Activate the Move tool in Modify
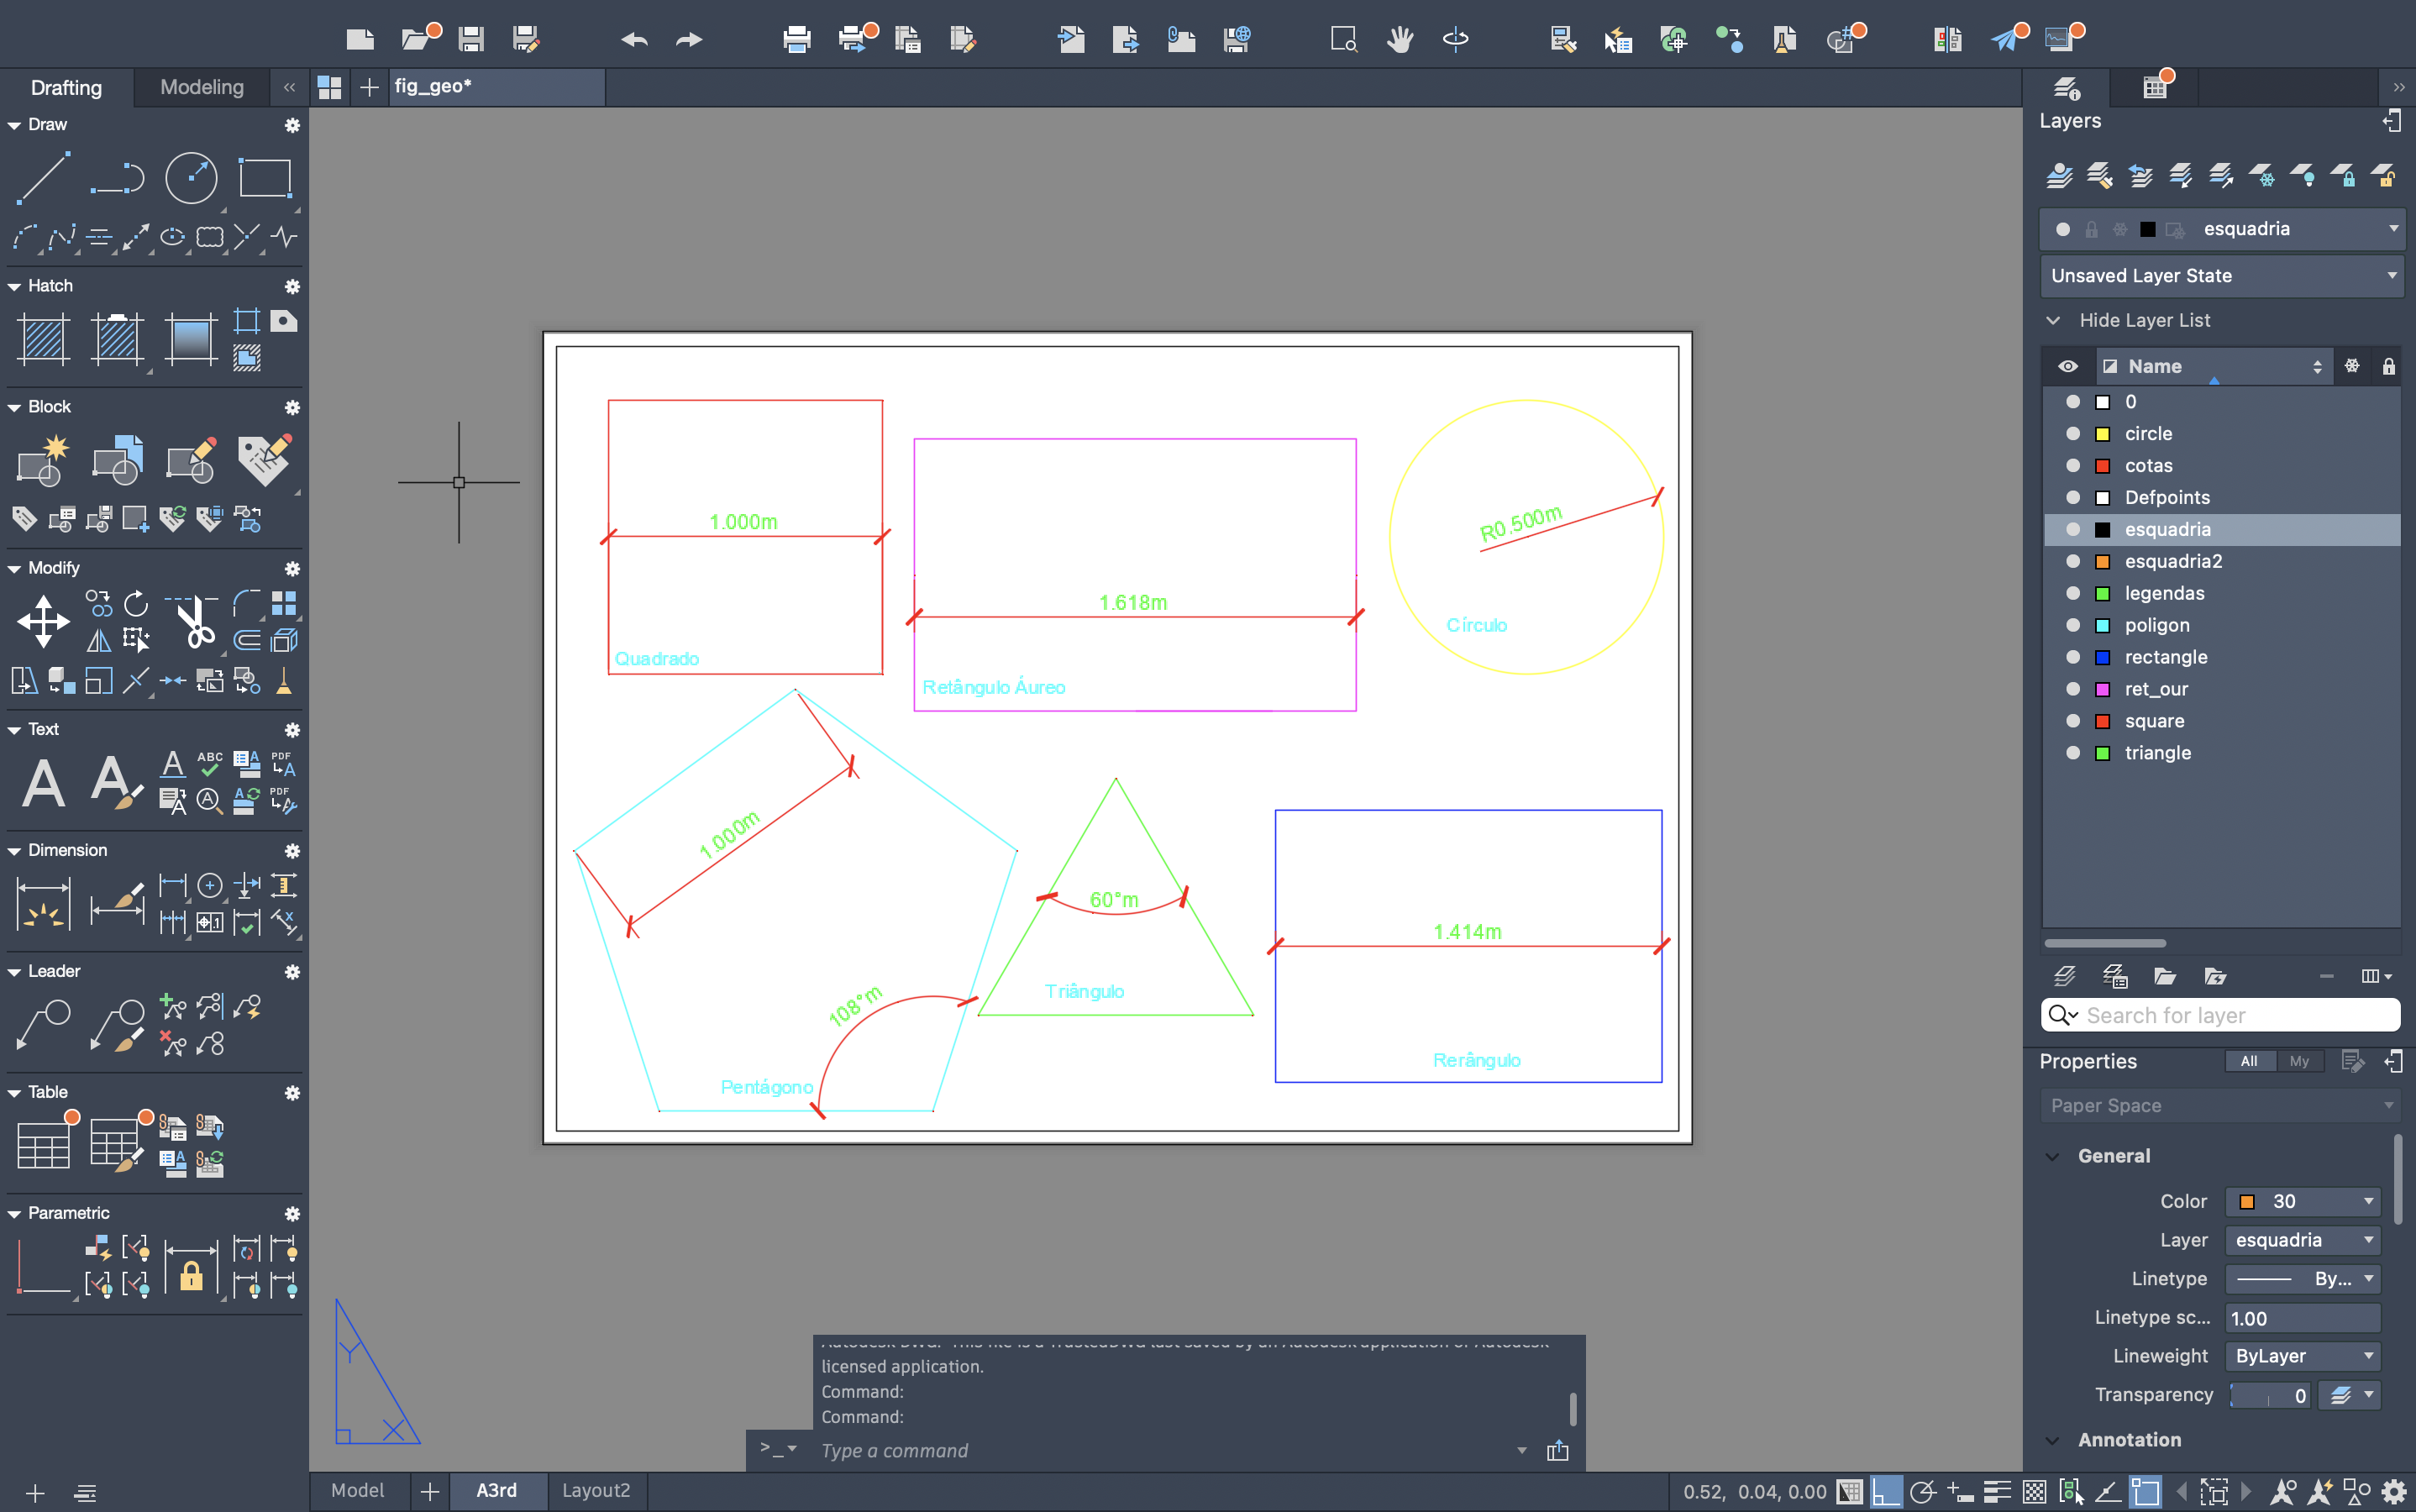This screenshot has height=1512, width=2416. click(43, 621)
